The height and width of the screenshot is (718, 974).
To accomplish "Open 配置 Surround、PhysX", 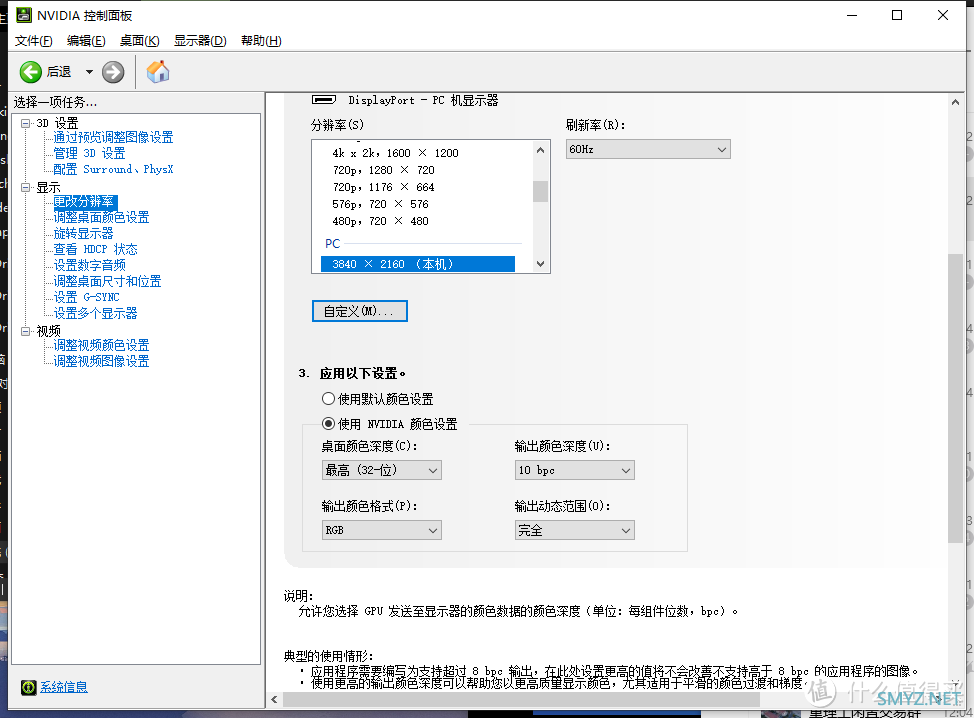I will 113,170.
